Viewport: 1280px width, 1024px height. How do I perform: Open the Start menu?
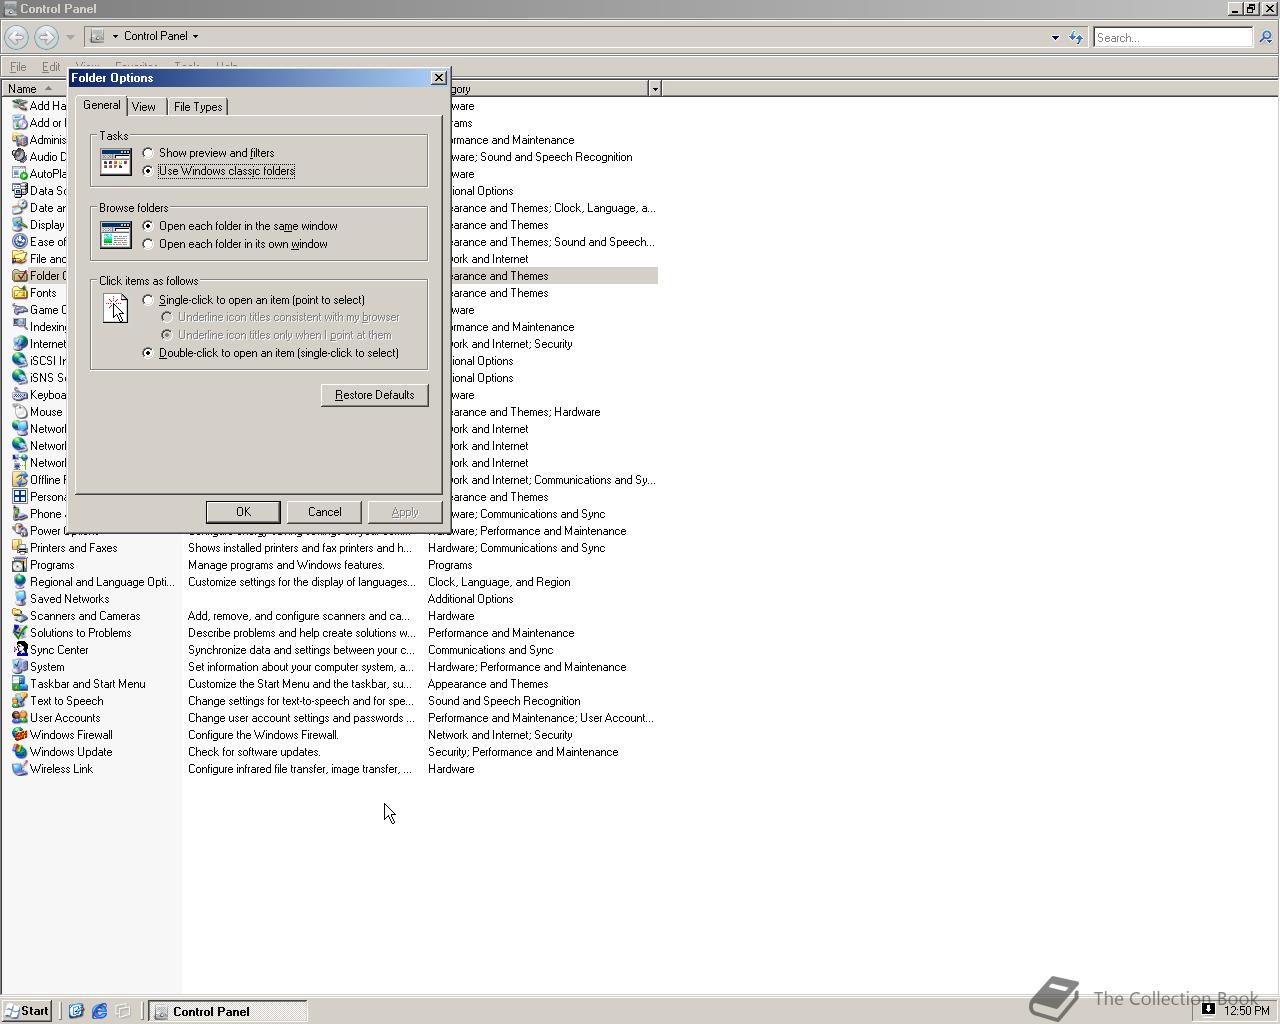click(x=26, y=1011)
